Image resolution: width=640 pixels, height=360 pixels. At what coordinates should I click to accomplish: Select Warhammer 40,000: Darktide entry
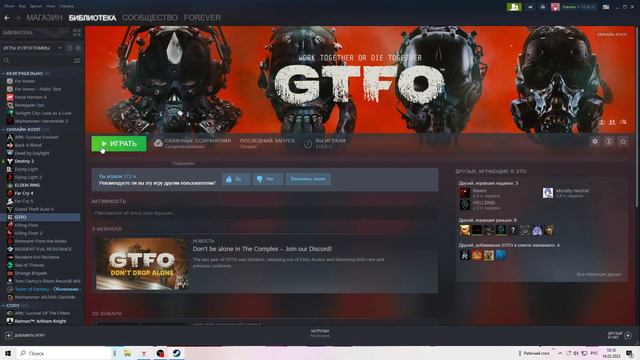click(x=45, y=297)
